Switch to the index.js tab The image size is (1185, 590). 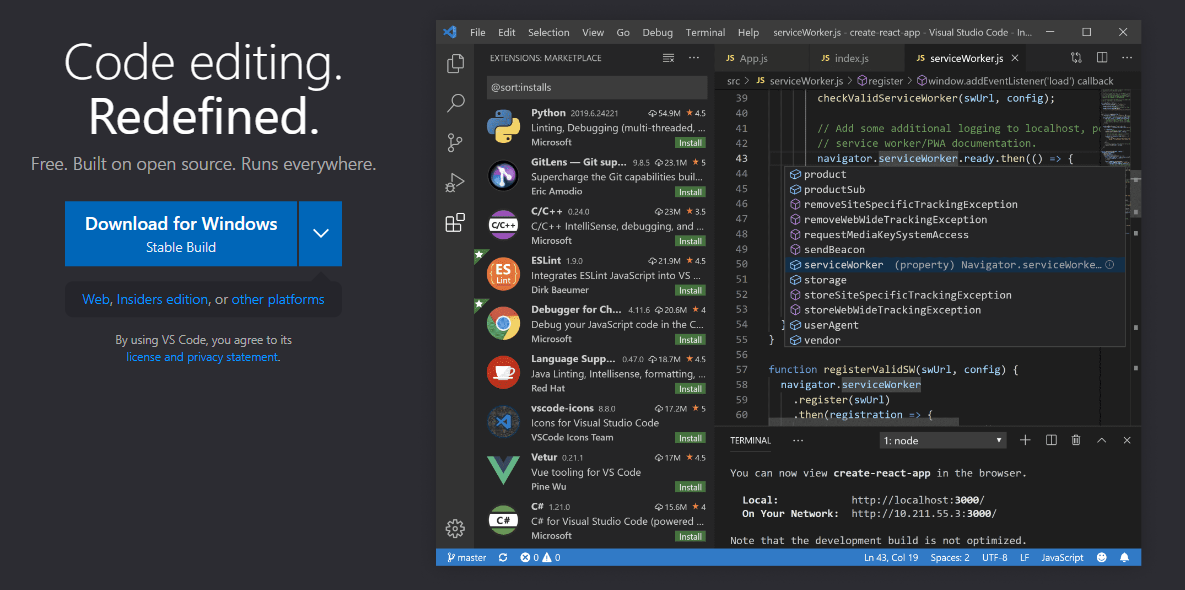(x=856, y=58)
